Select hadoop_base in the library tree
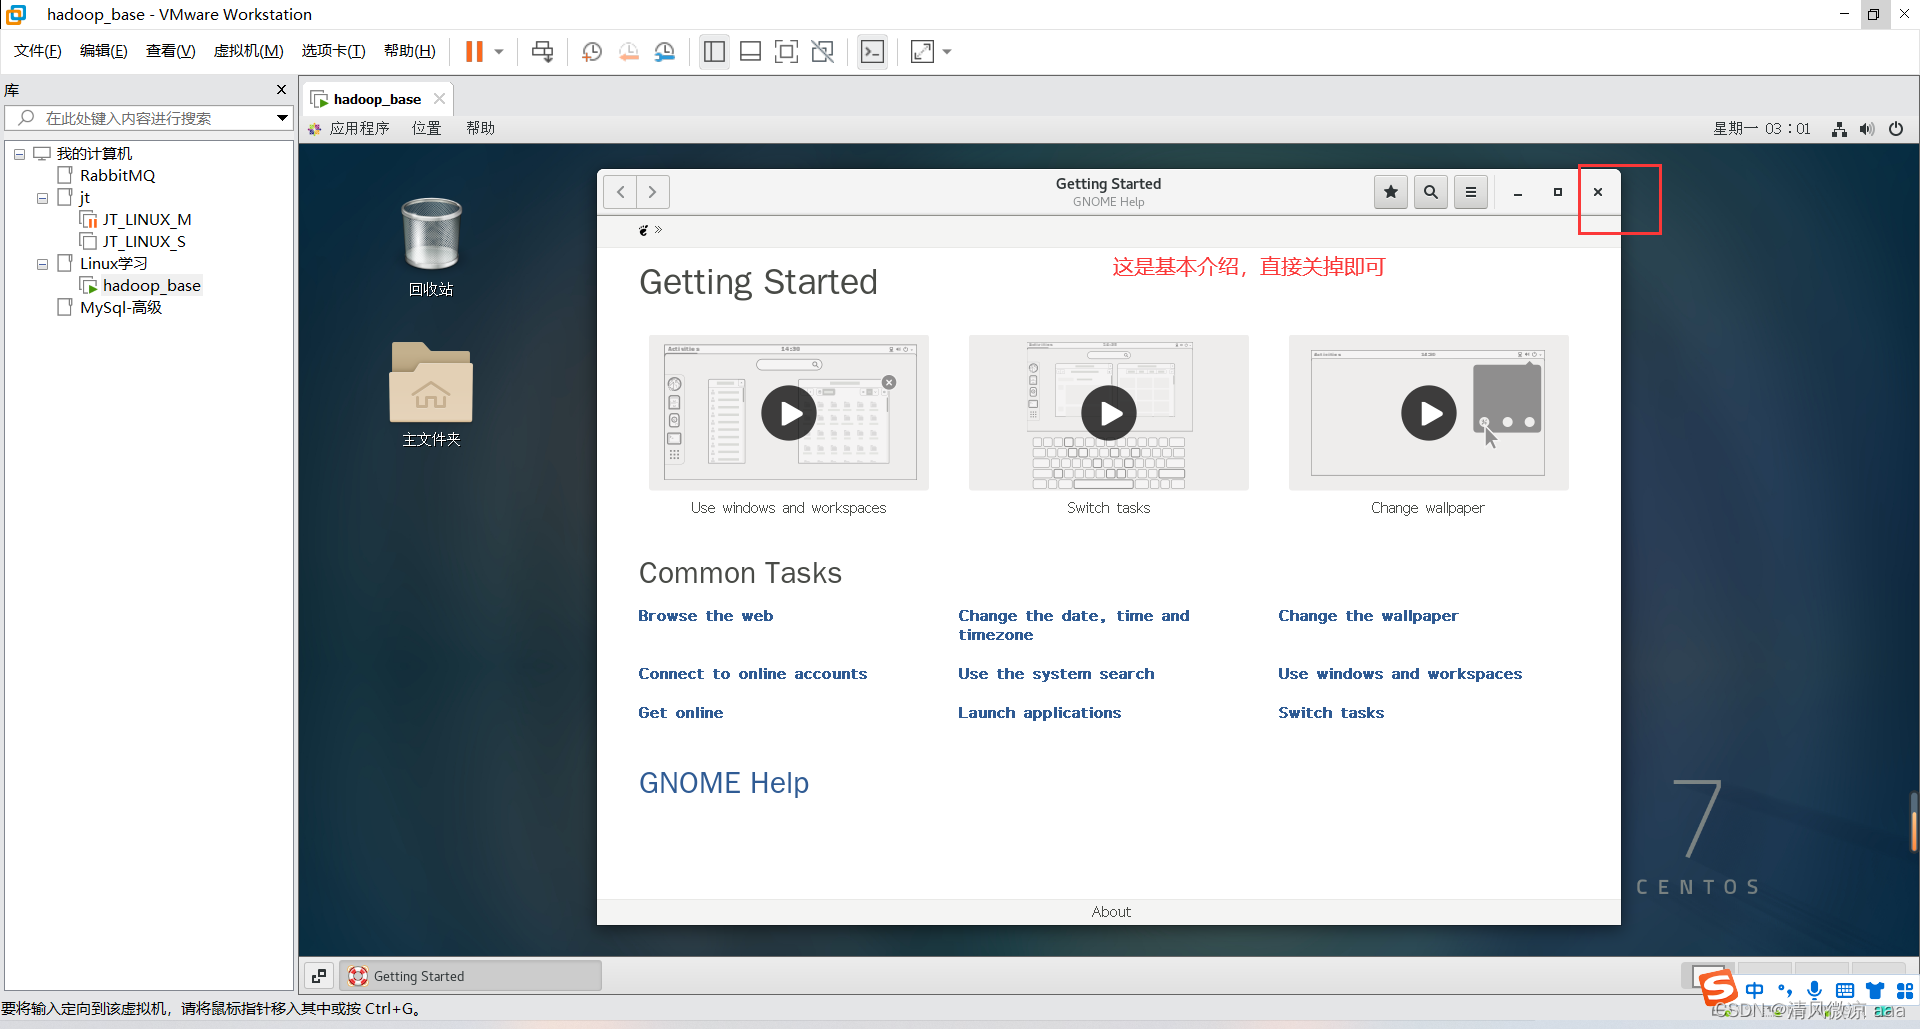1920x1029 pixels. 151,286
